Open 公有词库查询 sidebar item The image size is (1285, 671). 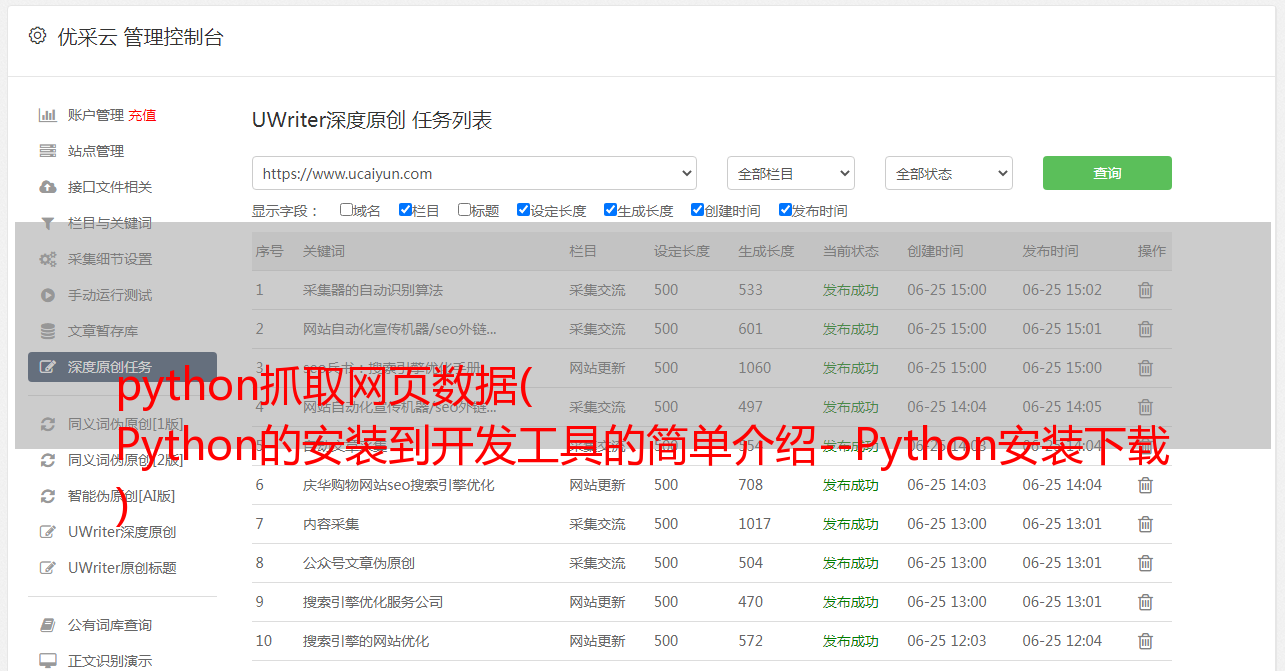click(110, 625)
